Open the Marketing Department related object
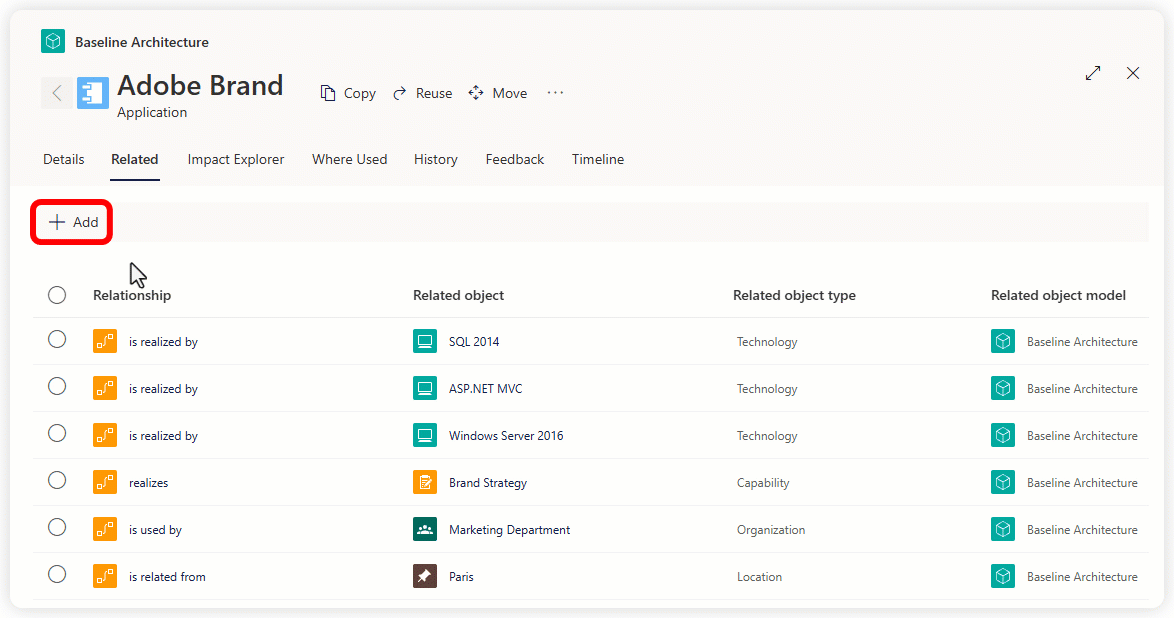 [510, 530]
